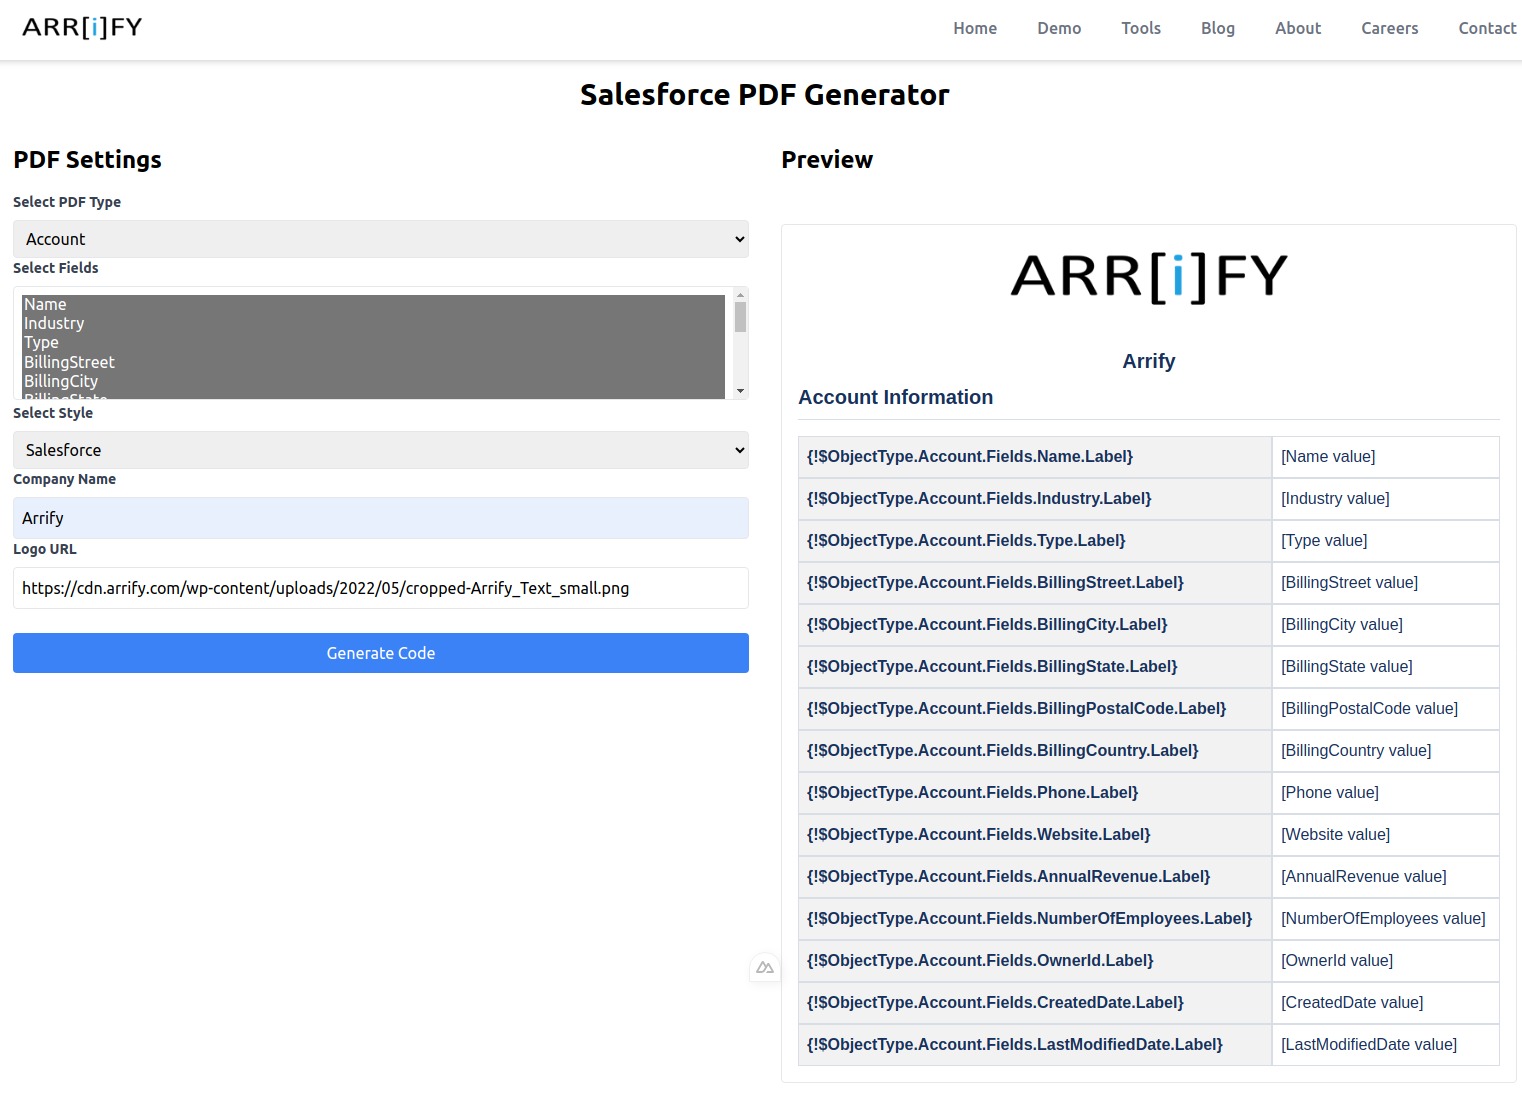The image size is (1522, 1093).
Task: Click the Account Information heading
Action: (895, 397)
